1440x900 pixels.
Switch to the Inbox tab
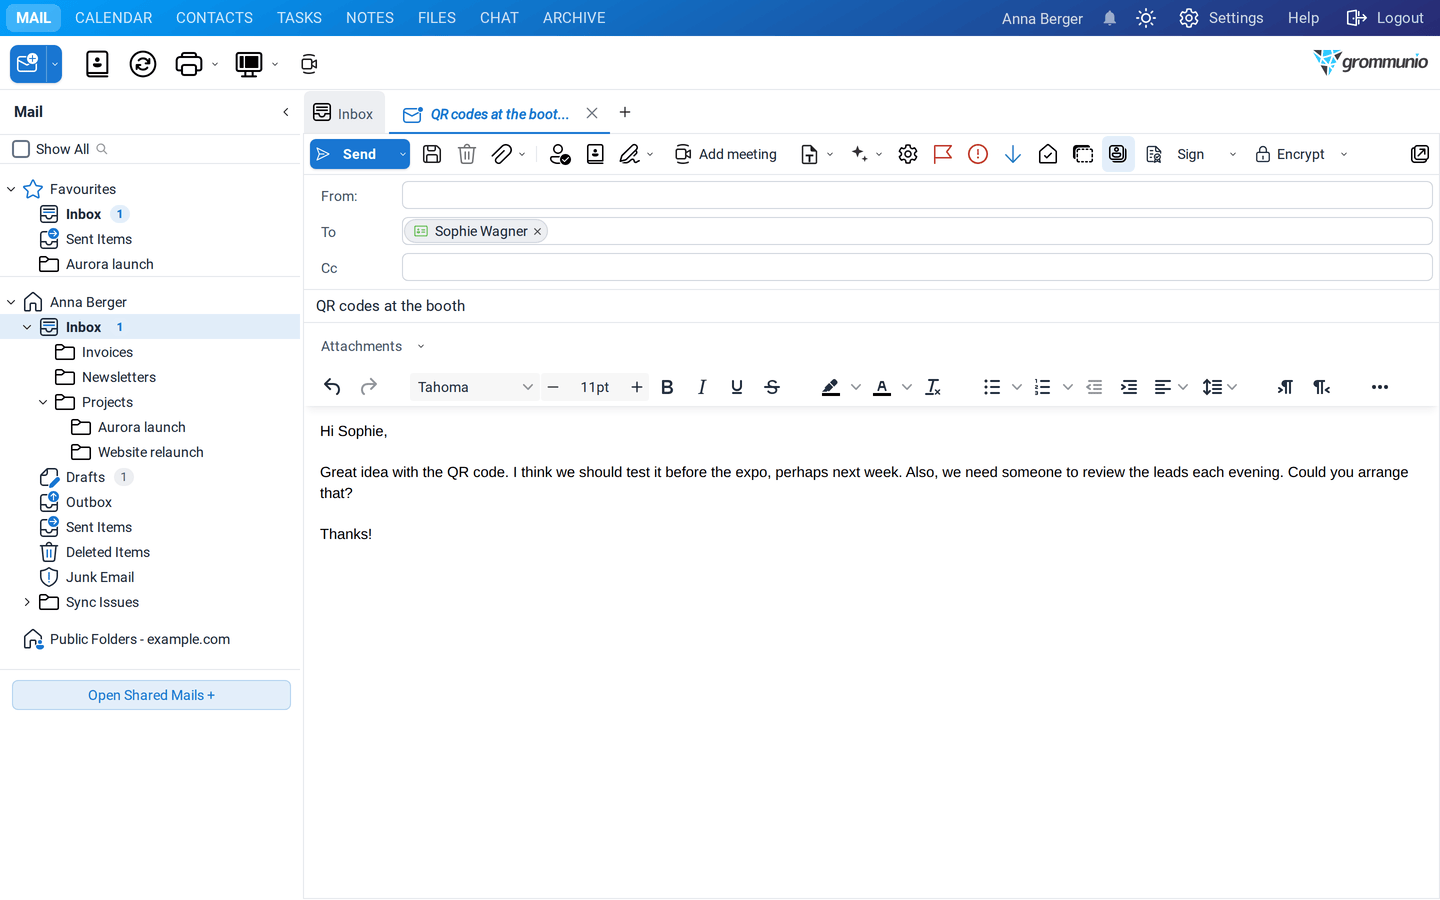pyautogui.click(x=344, y=113)
